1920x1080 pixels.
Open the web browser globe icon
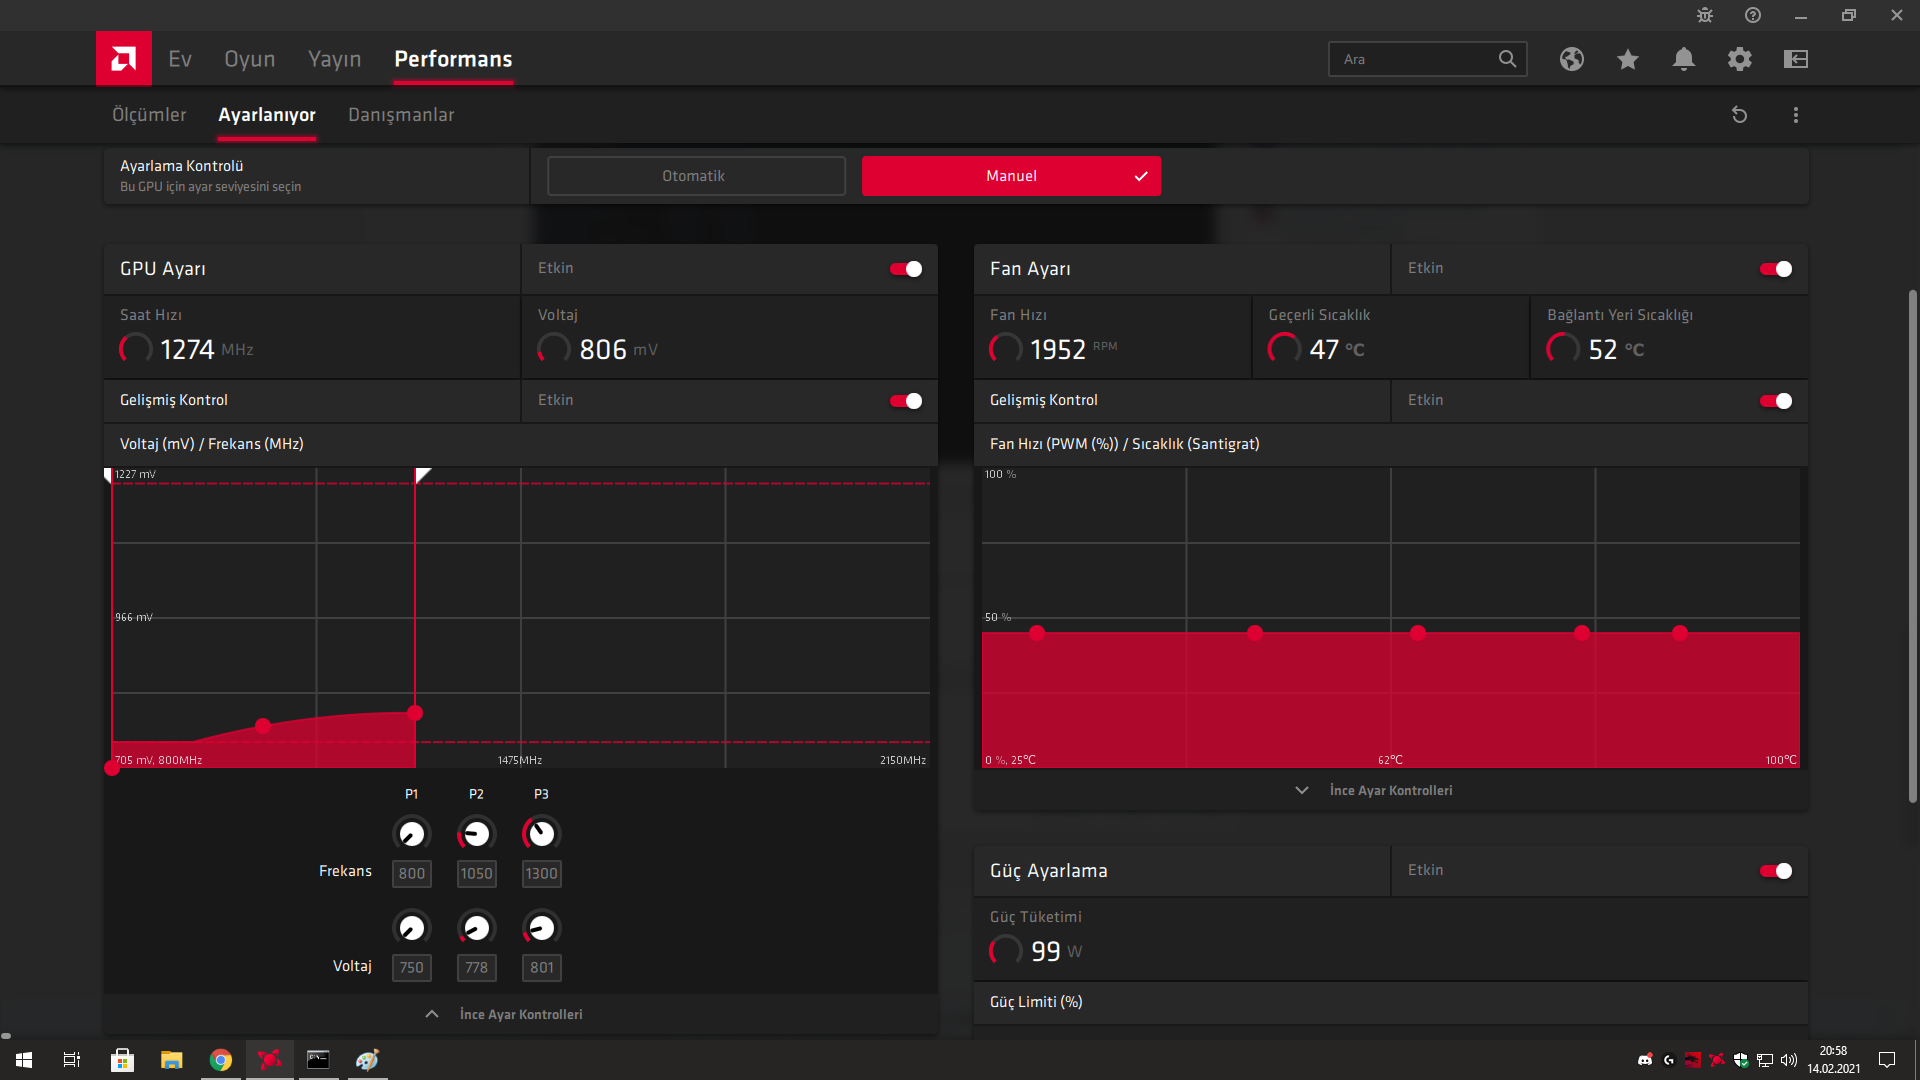[x=1571, y=59]
